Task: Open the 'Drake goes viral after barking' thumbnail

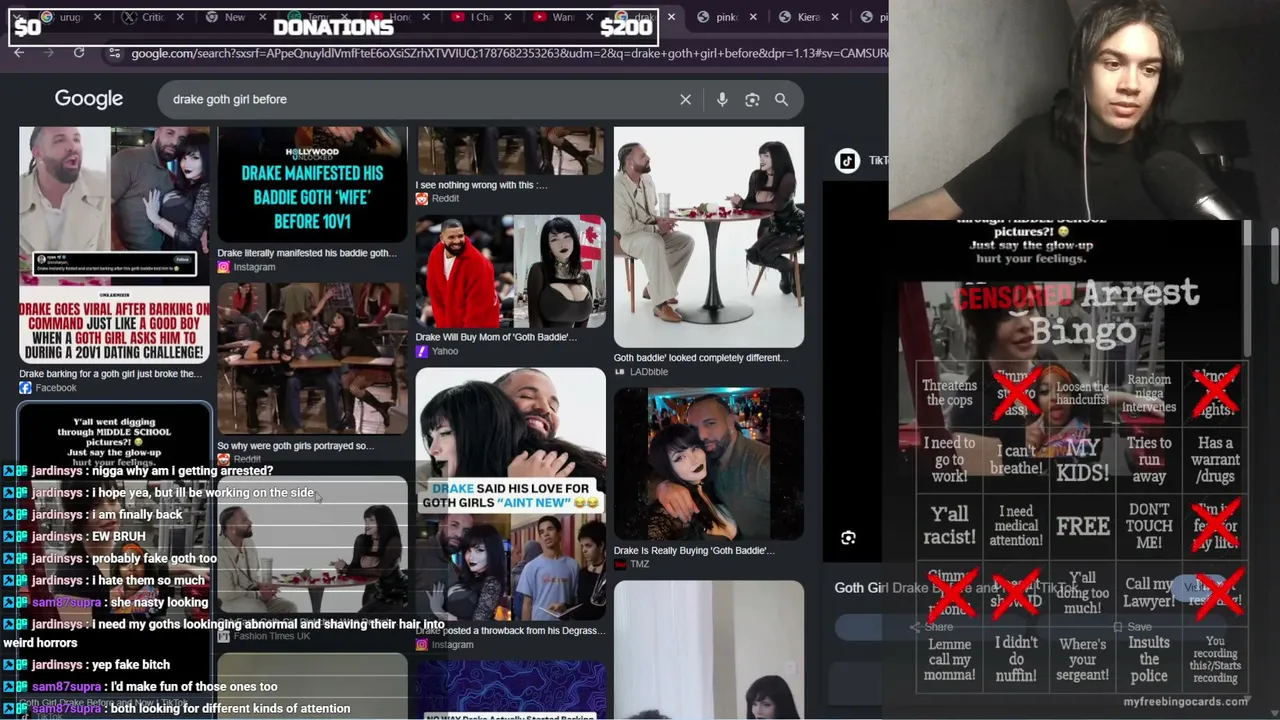Action: [x=114, y=246]
